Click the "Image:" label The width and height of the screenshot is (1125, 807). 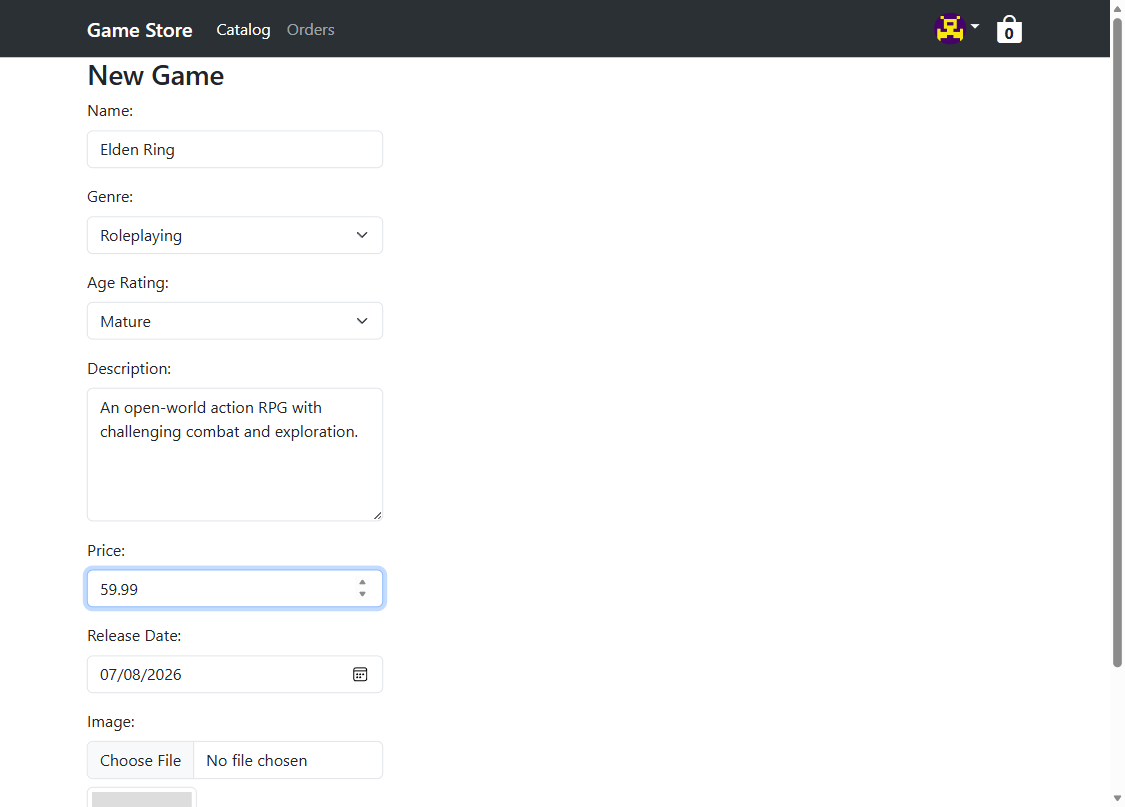pos(110,722)
